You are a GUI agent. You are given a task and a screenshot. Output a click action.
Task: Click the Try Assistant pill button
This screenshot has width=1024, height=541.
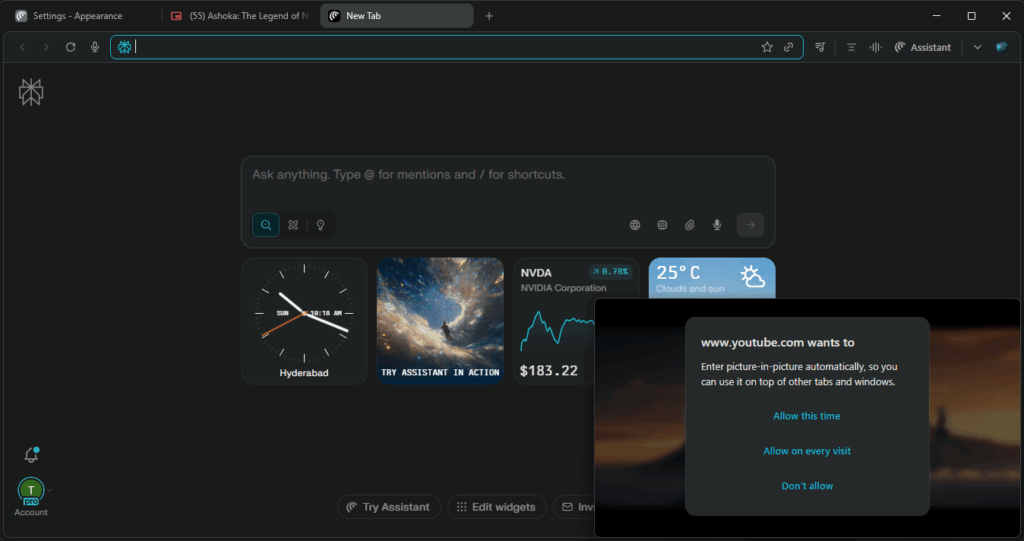389,507
